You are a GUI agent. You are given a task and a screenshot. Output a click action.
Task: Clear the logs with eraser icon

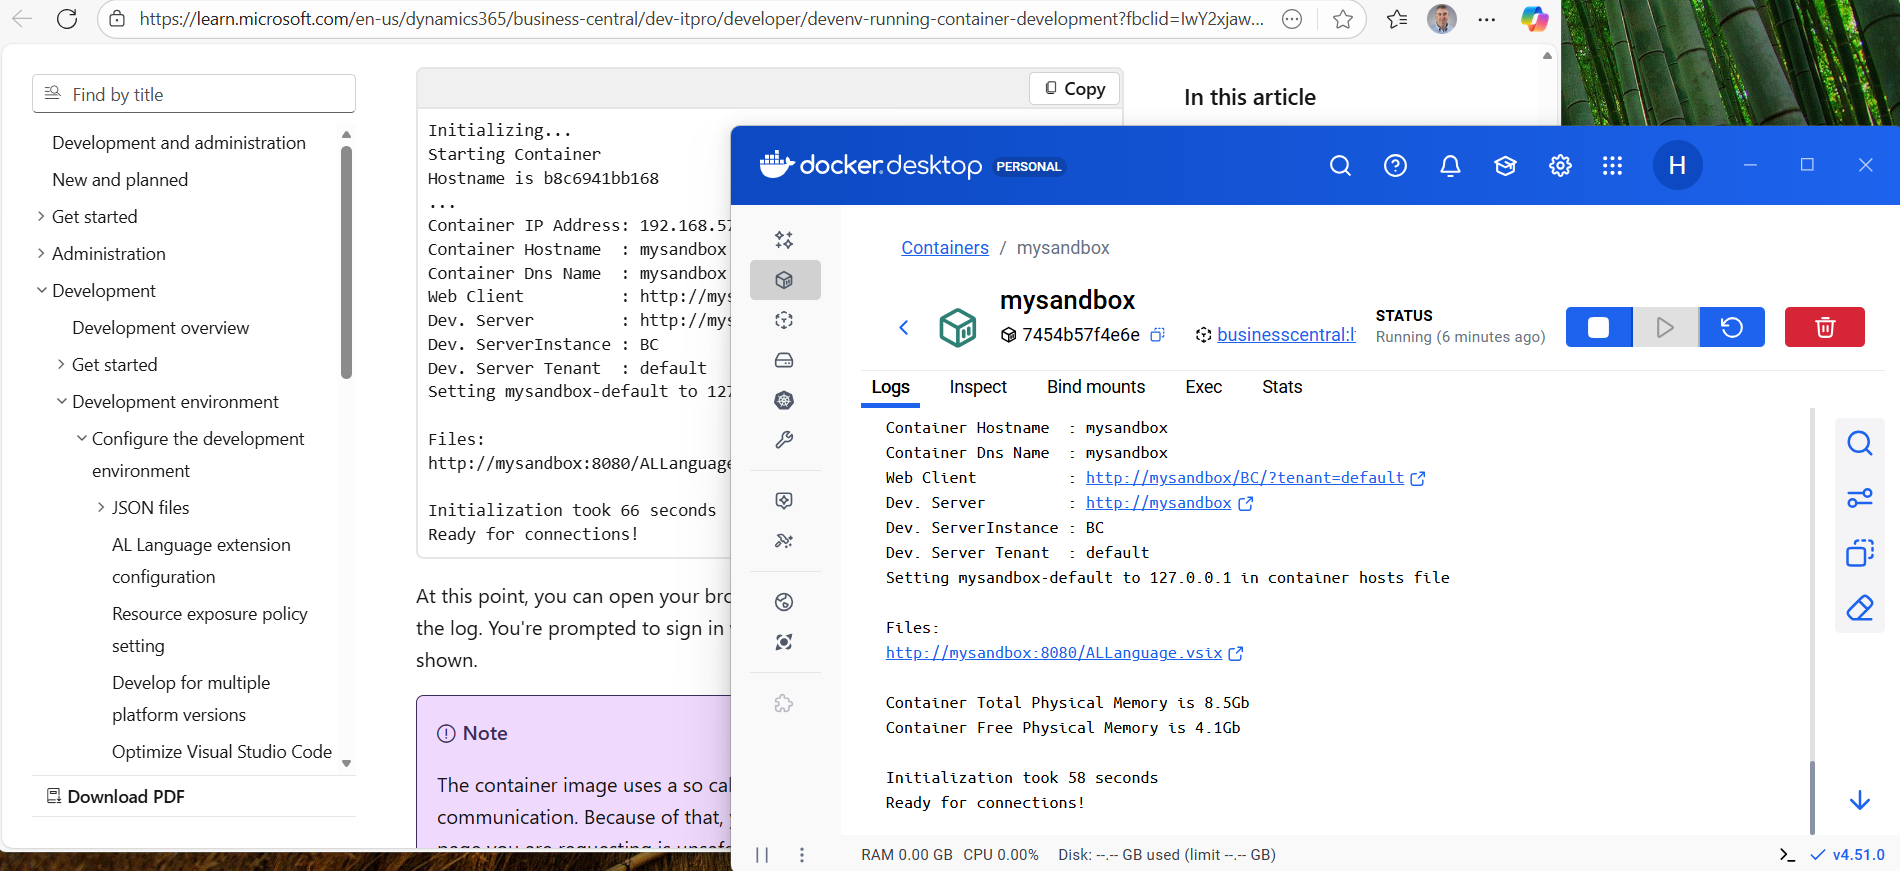(1859, 608)
